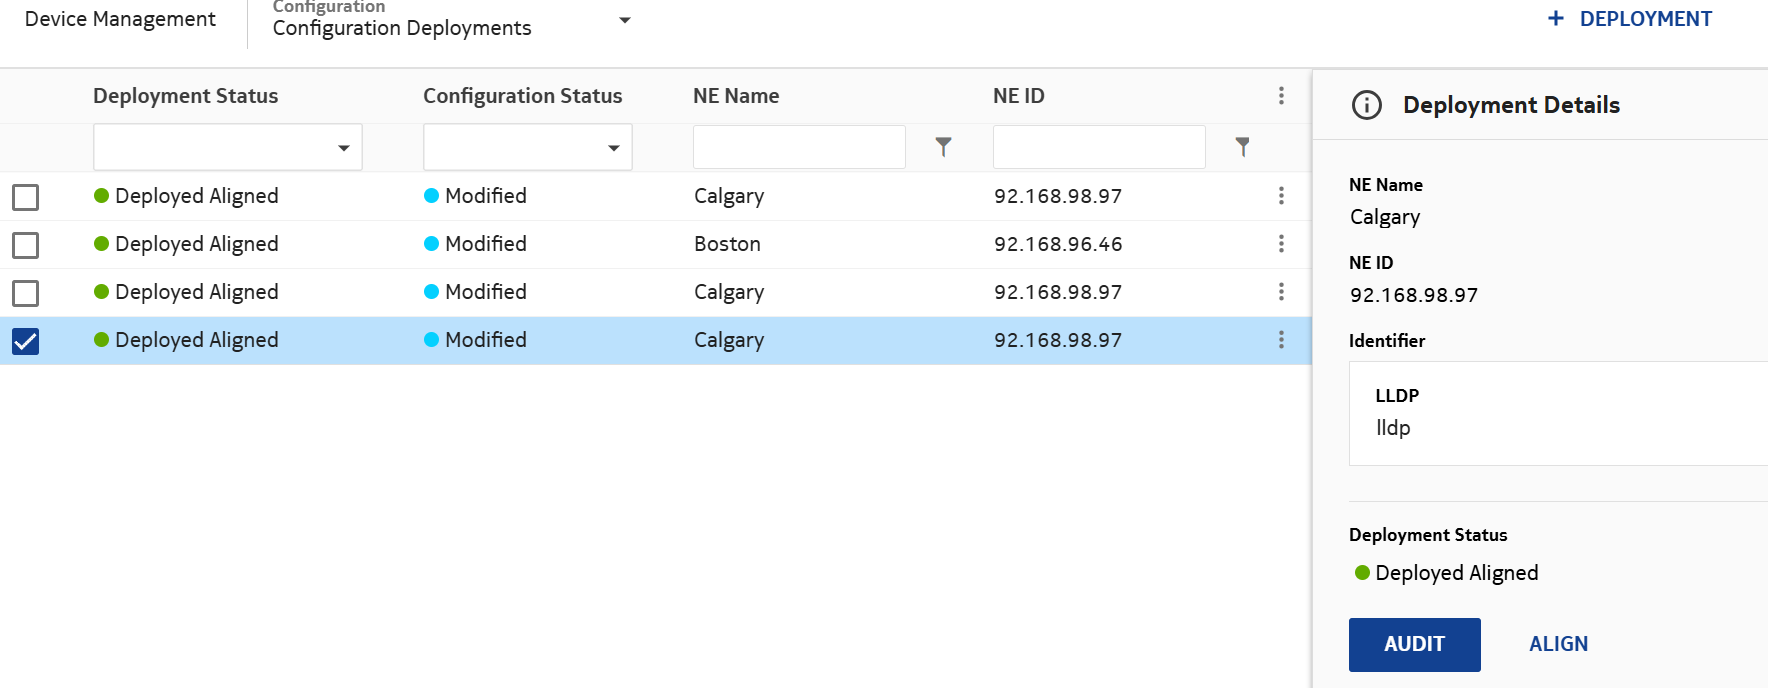This screenshot has height=688, width=1768.
Task: Open table column options kebab menu in header
Action: point(1281,96)
